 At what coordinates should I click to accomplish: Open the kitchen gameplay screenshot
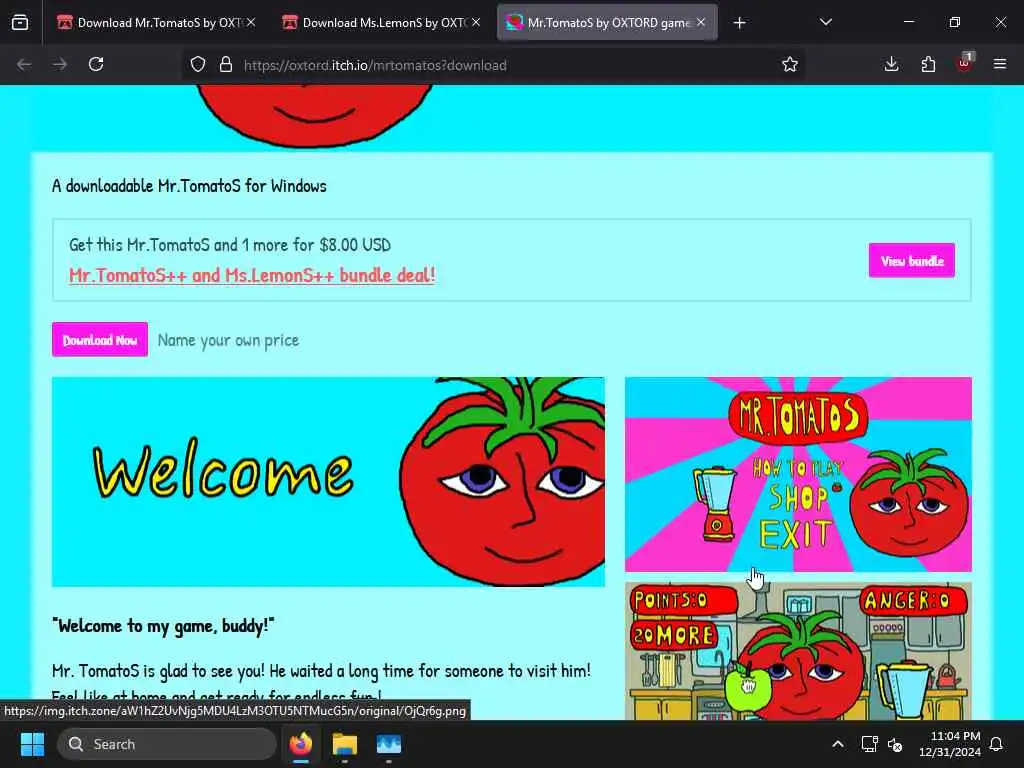point(798,651)
